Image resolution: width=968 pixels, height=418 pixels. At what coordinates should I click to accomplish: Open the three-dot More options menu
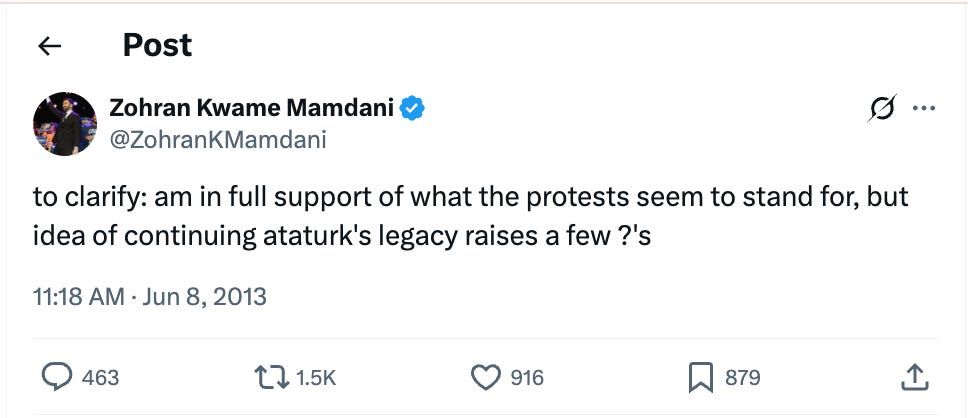924,109
